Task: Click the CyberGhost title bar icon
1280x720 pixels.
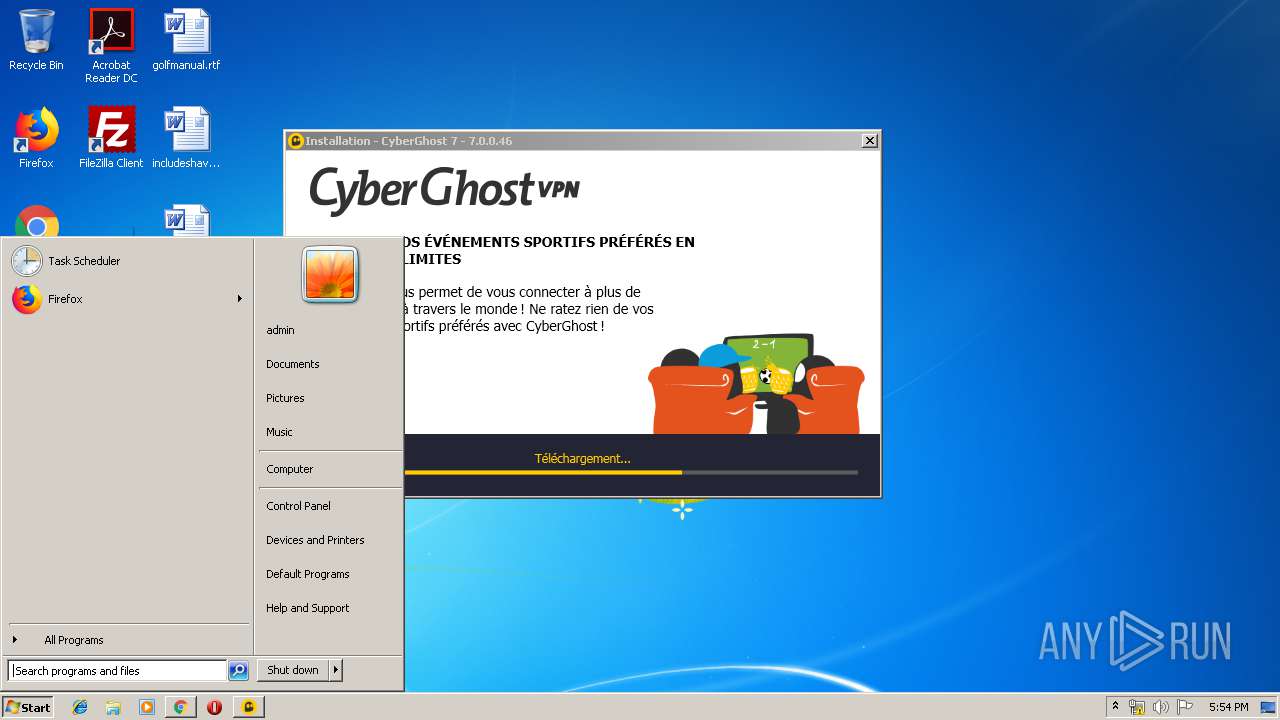Action: pyautogui.click(x=295, y=141)
